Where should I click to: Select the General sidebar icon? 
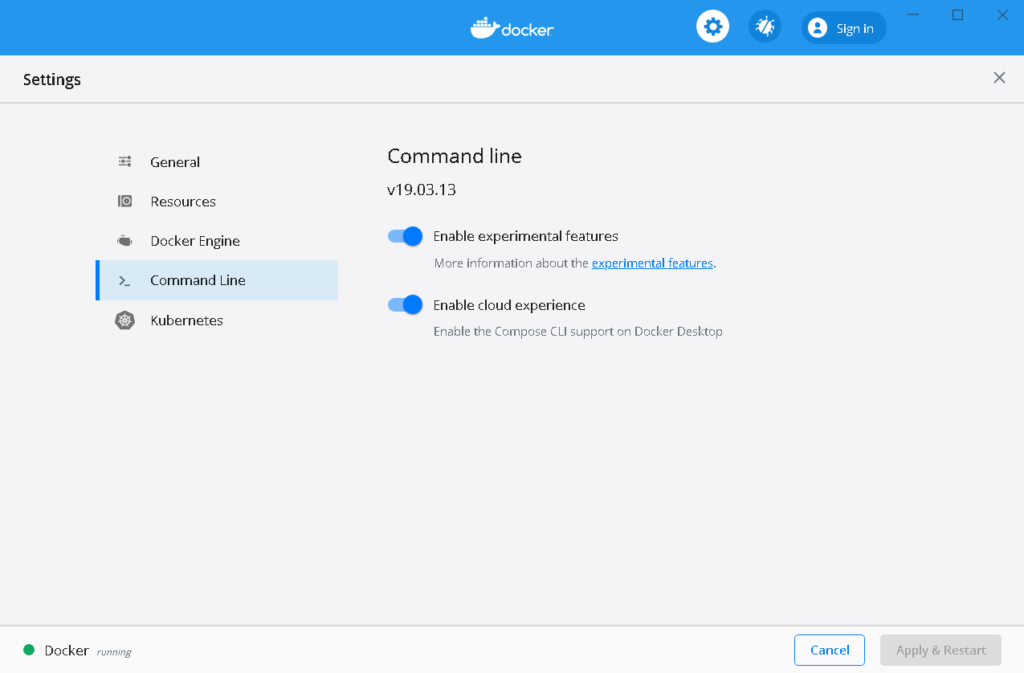coord(124,161)
